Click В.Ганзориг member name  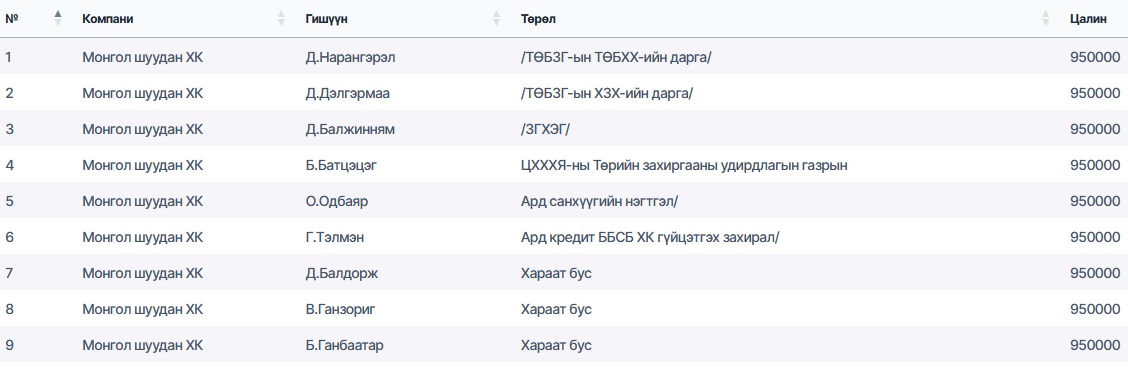pyautogui.click(x=340, y=309)
